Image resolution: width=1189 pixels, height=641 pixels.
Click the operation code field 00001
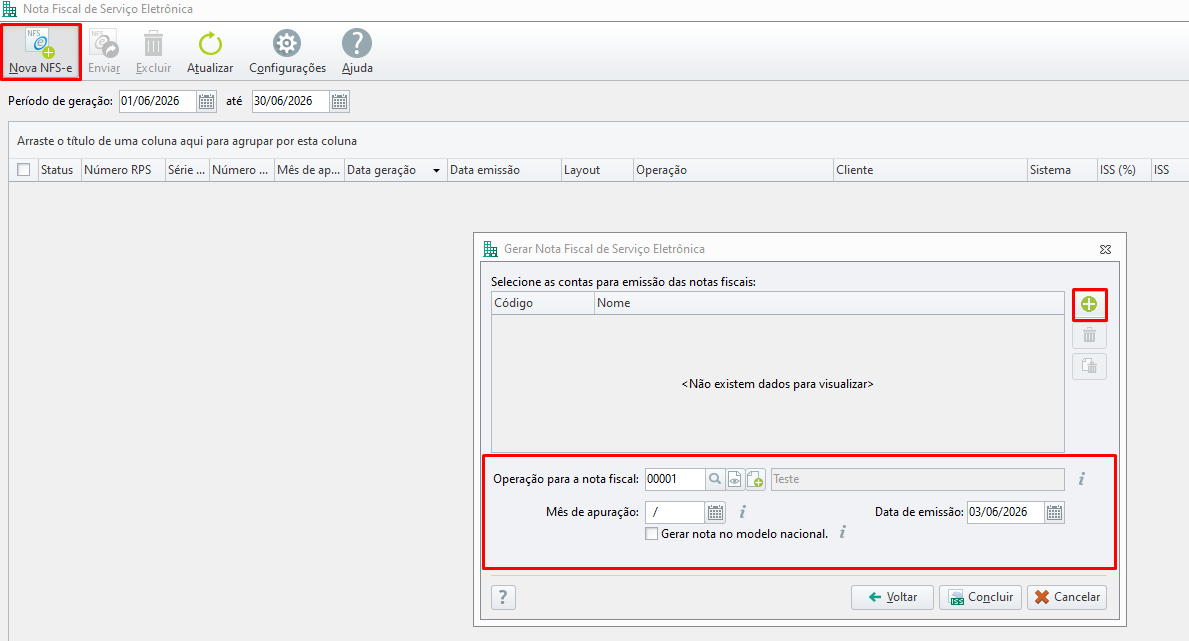[674, 479]
